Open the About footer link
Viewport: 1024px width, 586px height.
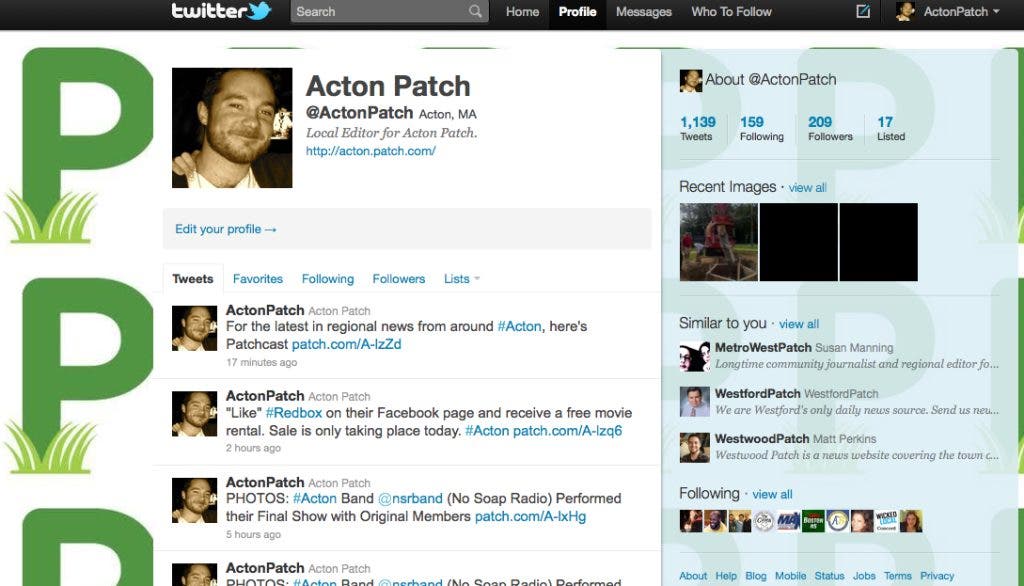(693, 576)
